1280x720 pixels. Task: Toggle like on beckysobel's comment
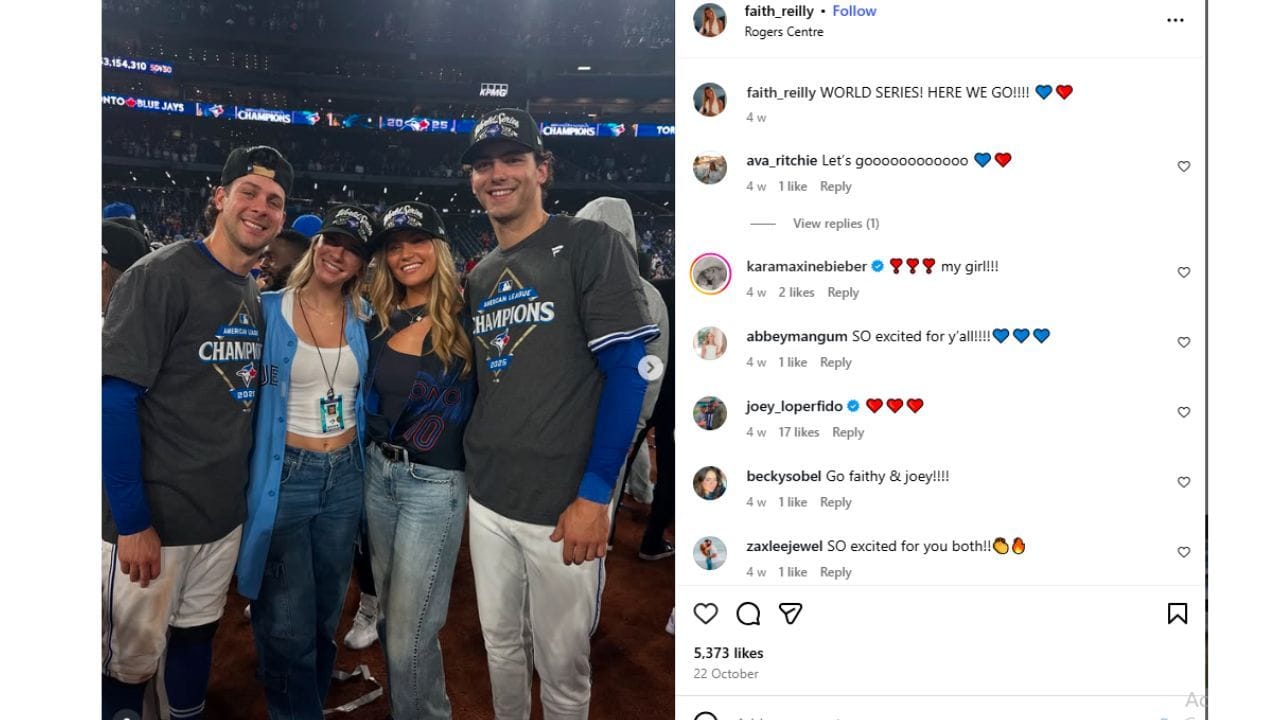click(1183, 481)
